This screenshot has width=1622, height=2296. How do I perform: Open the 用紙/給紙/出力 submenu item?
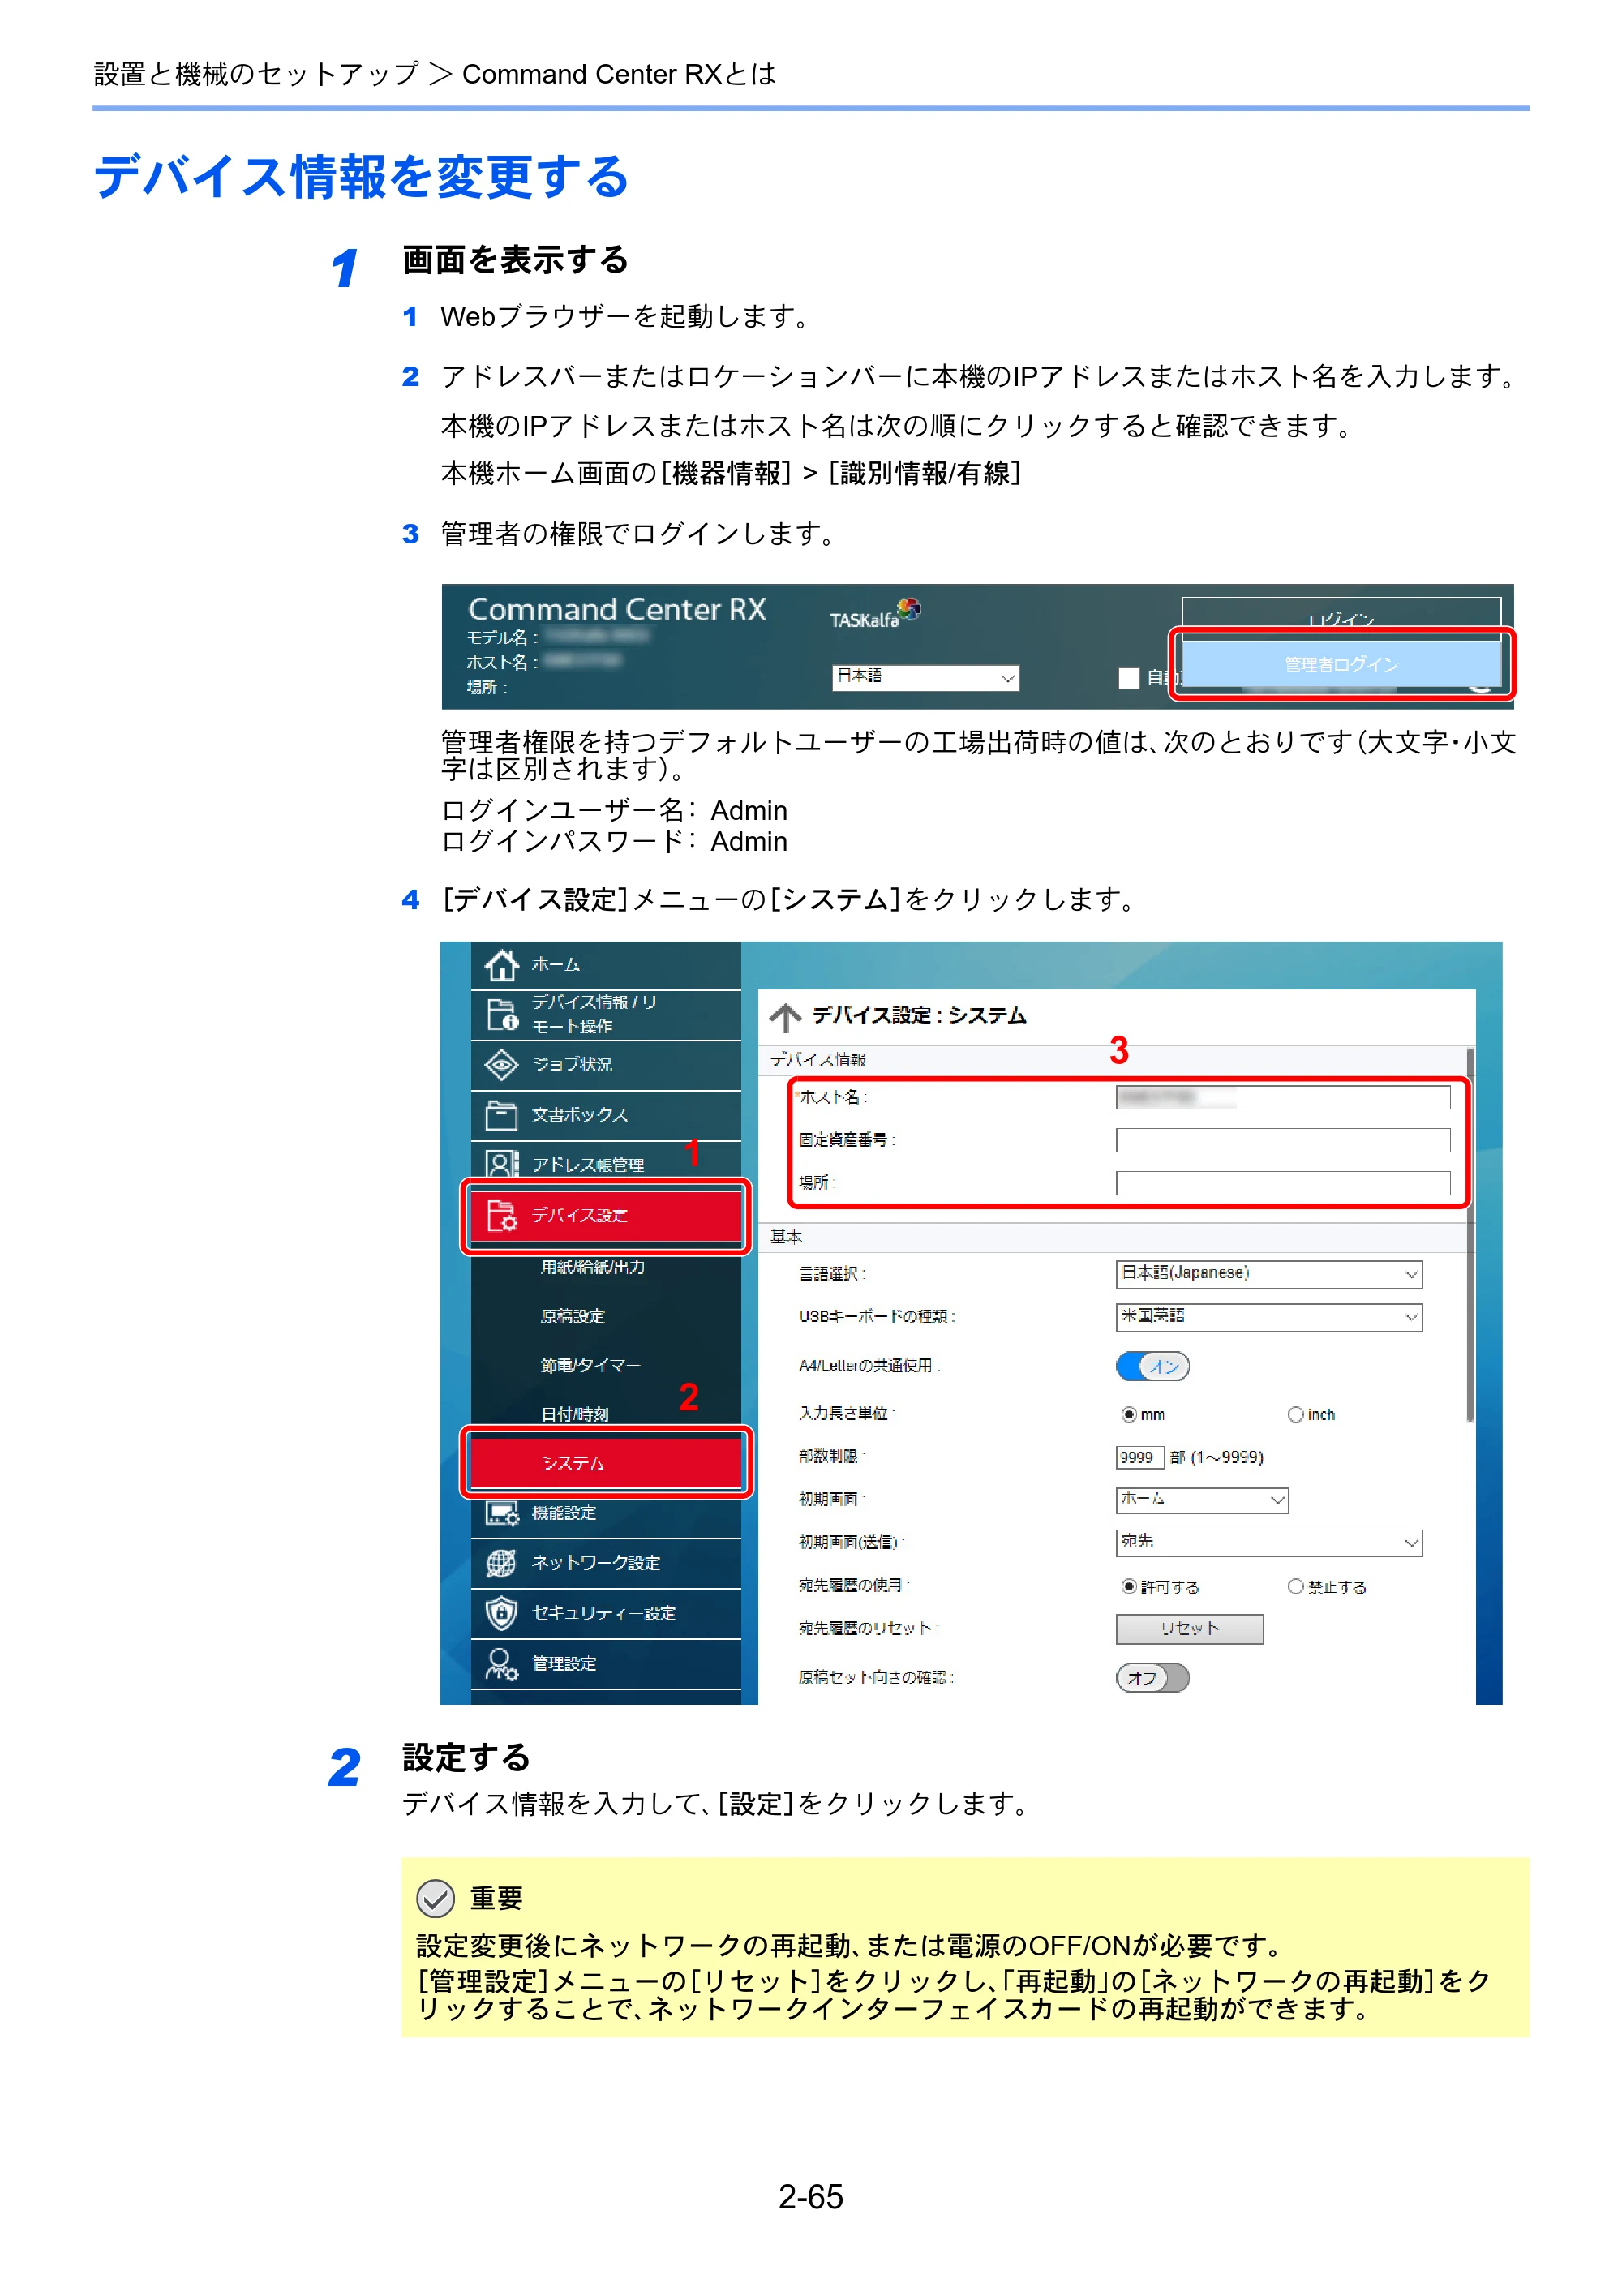(592, 1267)
